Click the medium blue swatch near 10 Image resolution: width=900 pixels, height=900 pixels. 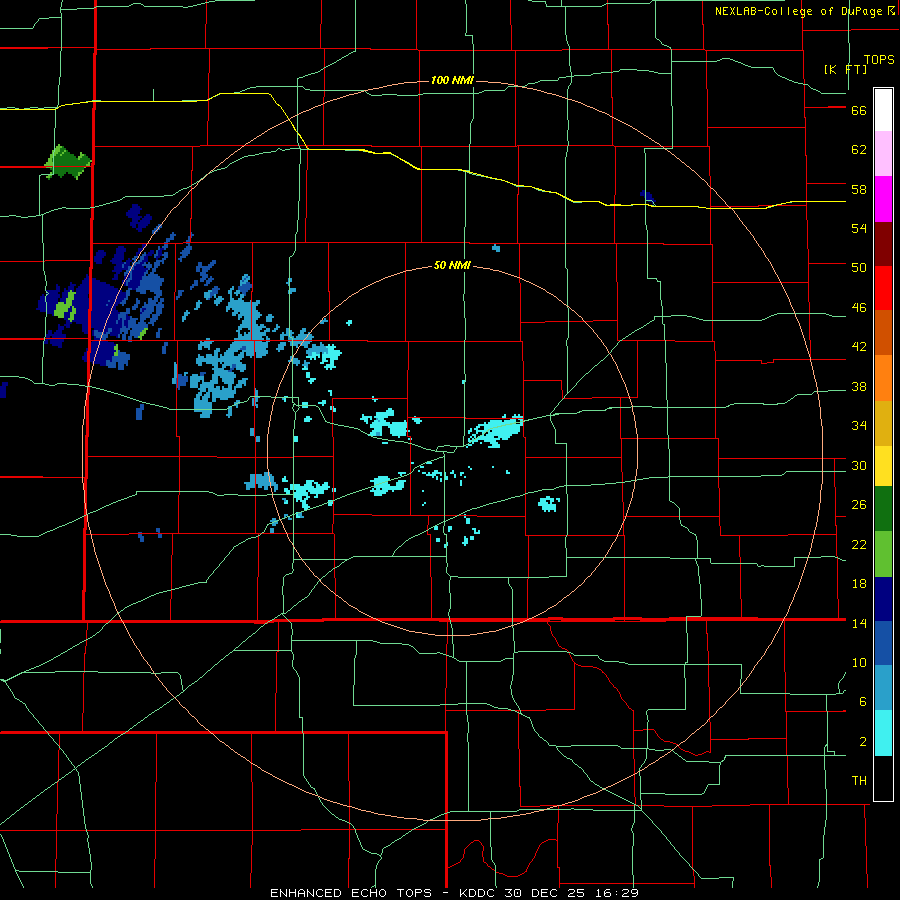coord(883,643)
